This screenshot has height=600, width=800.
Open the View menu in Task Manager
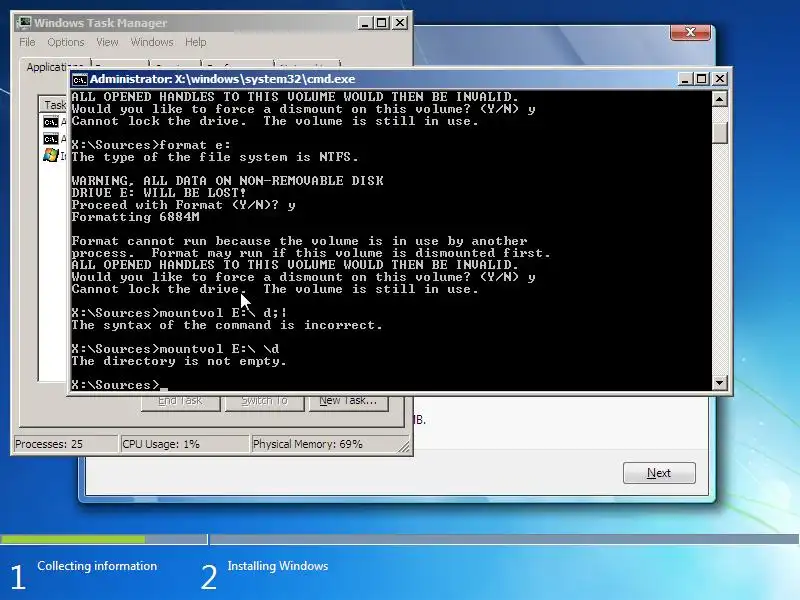[x=107, y=42]
